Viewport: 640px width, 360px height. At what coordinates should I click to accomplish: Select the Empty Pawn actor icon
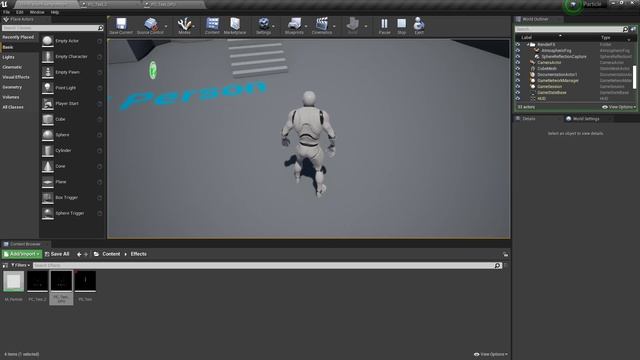(x=48, y=72)
